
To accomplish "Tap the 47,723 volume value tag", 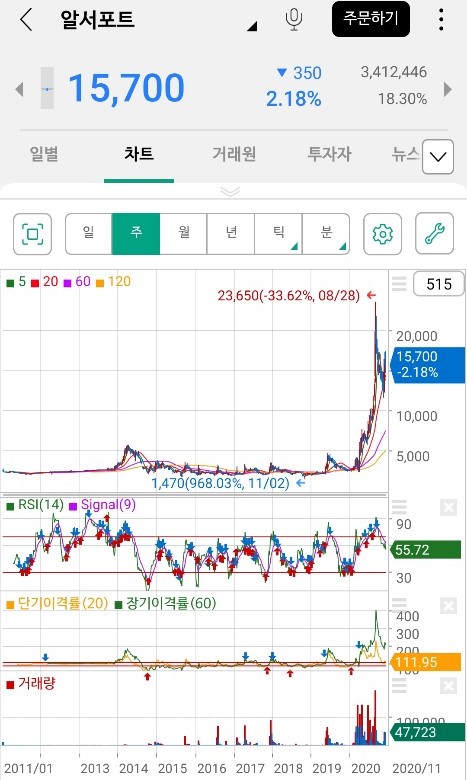I will (x=427, y=732).
